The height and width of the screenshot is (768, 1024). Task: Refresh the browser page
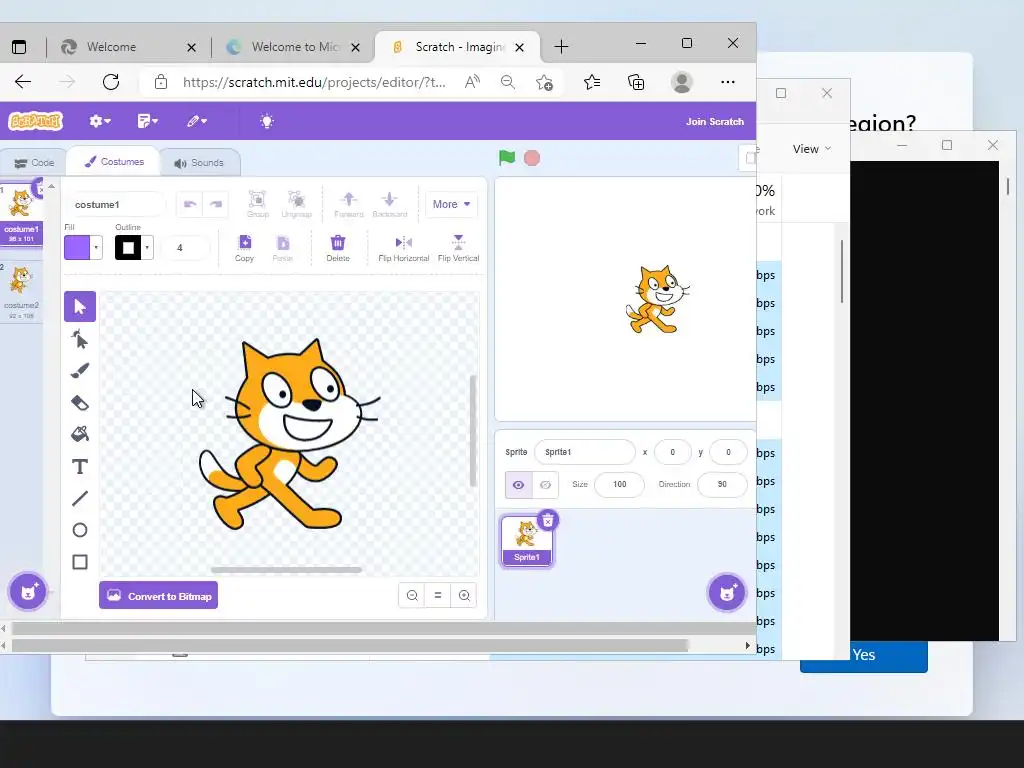(111, 82)
